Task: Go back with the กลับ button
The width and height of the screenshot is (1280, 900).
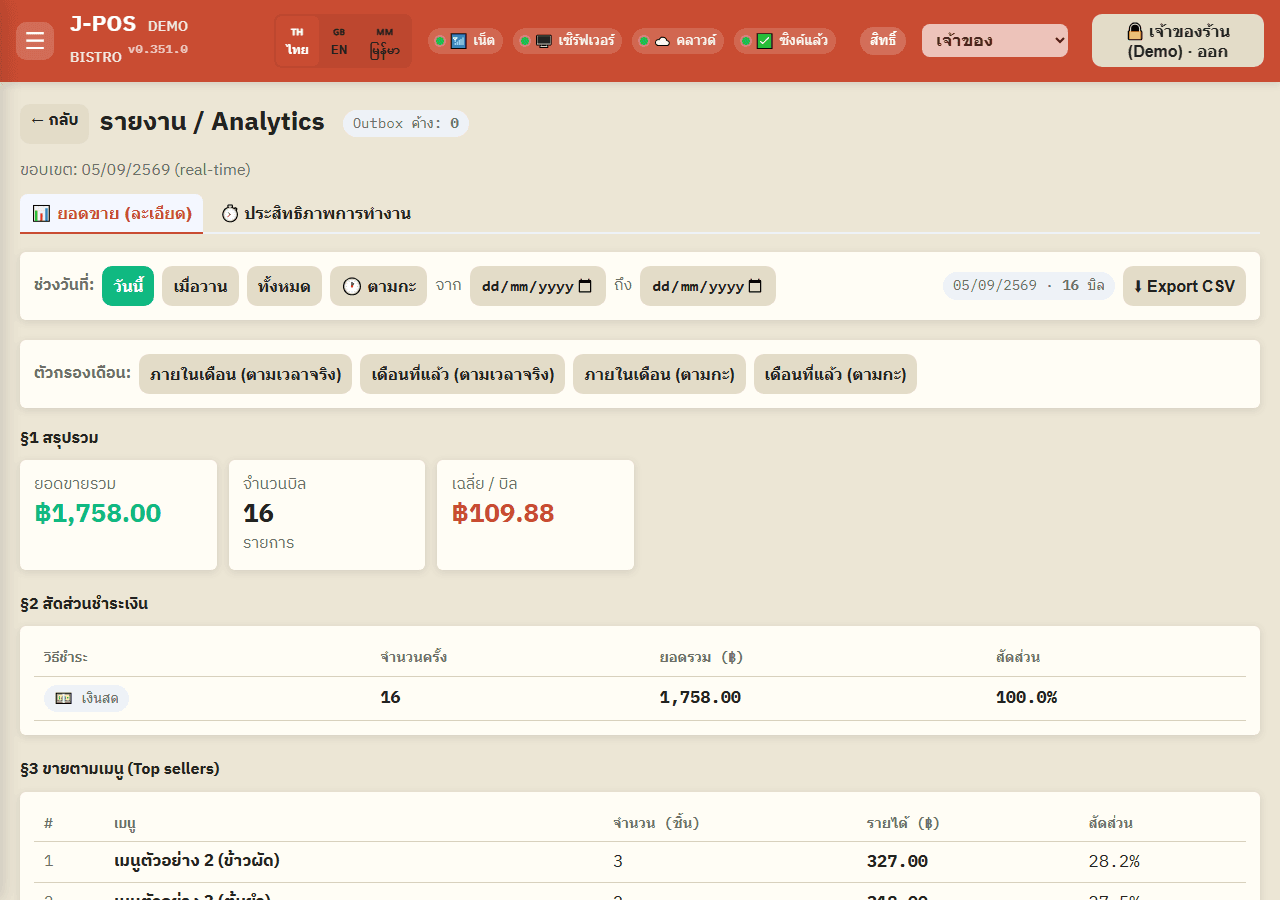Action: pos(54,121)
